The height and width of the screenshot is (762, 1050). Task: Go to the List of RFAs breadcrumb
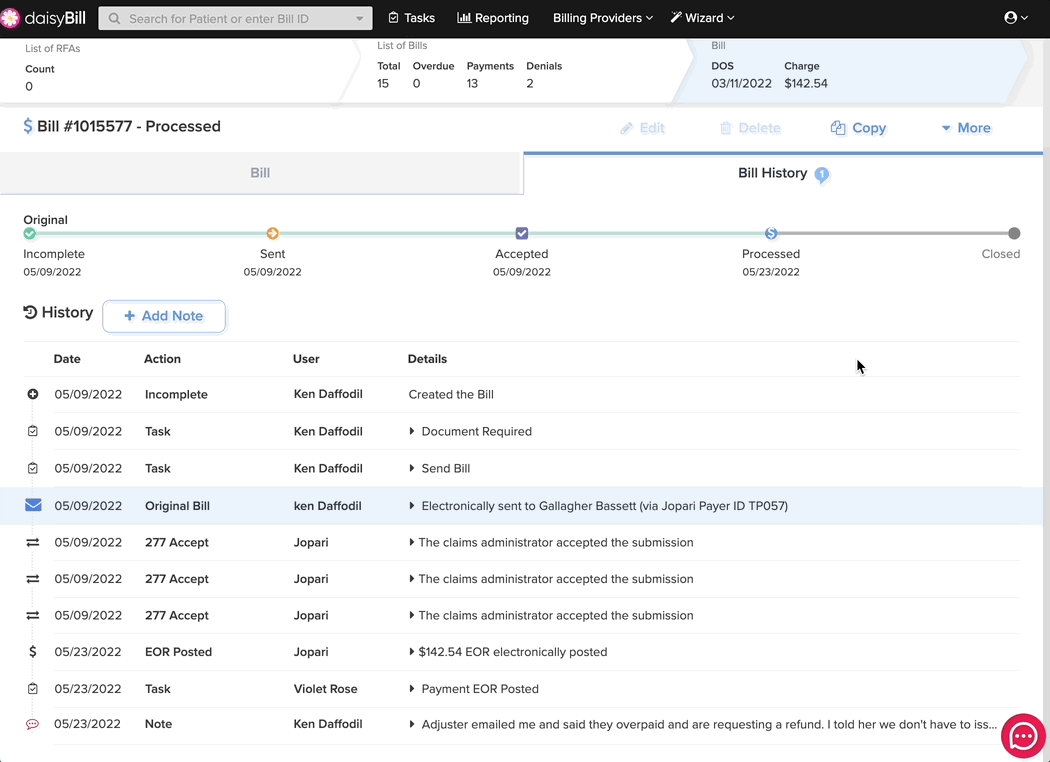click(x=53, y=48)
